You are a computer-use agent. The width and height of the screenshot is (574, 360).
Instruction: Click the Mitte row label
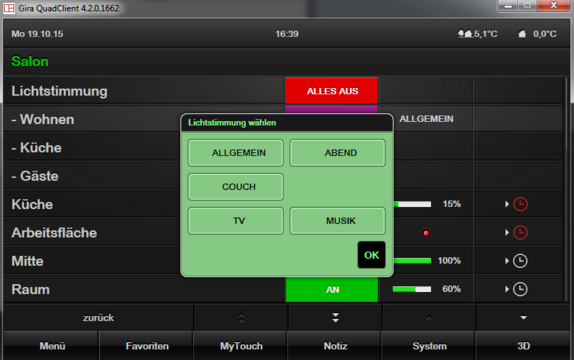pyautogui.click(x=27, y=261)
